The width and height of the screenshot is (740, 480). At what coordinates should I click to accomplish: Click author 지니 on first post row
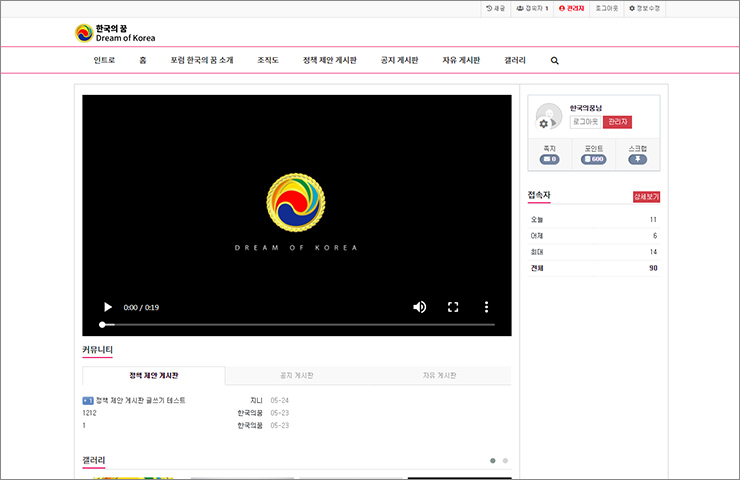(x=256, y=400)
